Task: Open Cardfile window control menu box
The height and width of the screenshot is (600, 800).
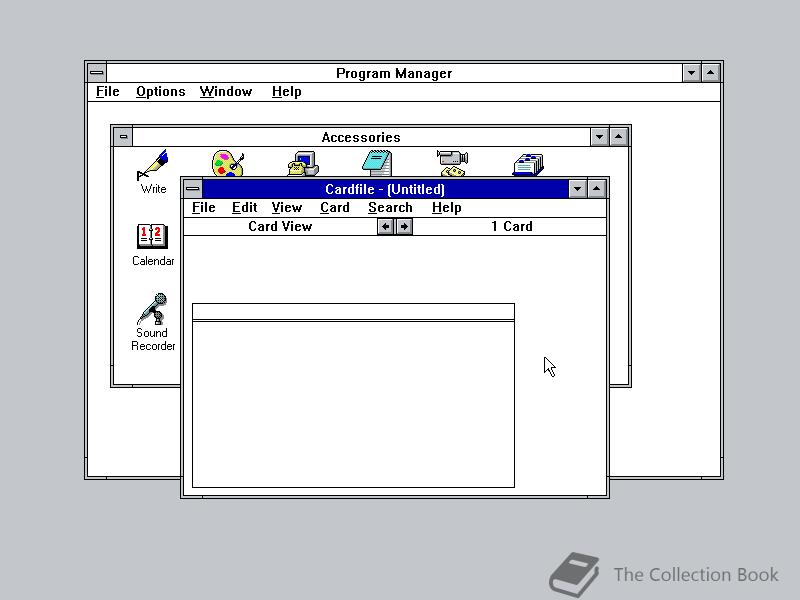Action: [192, 189]
